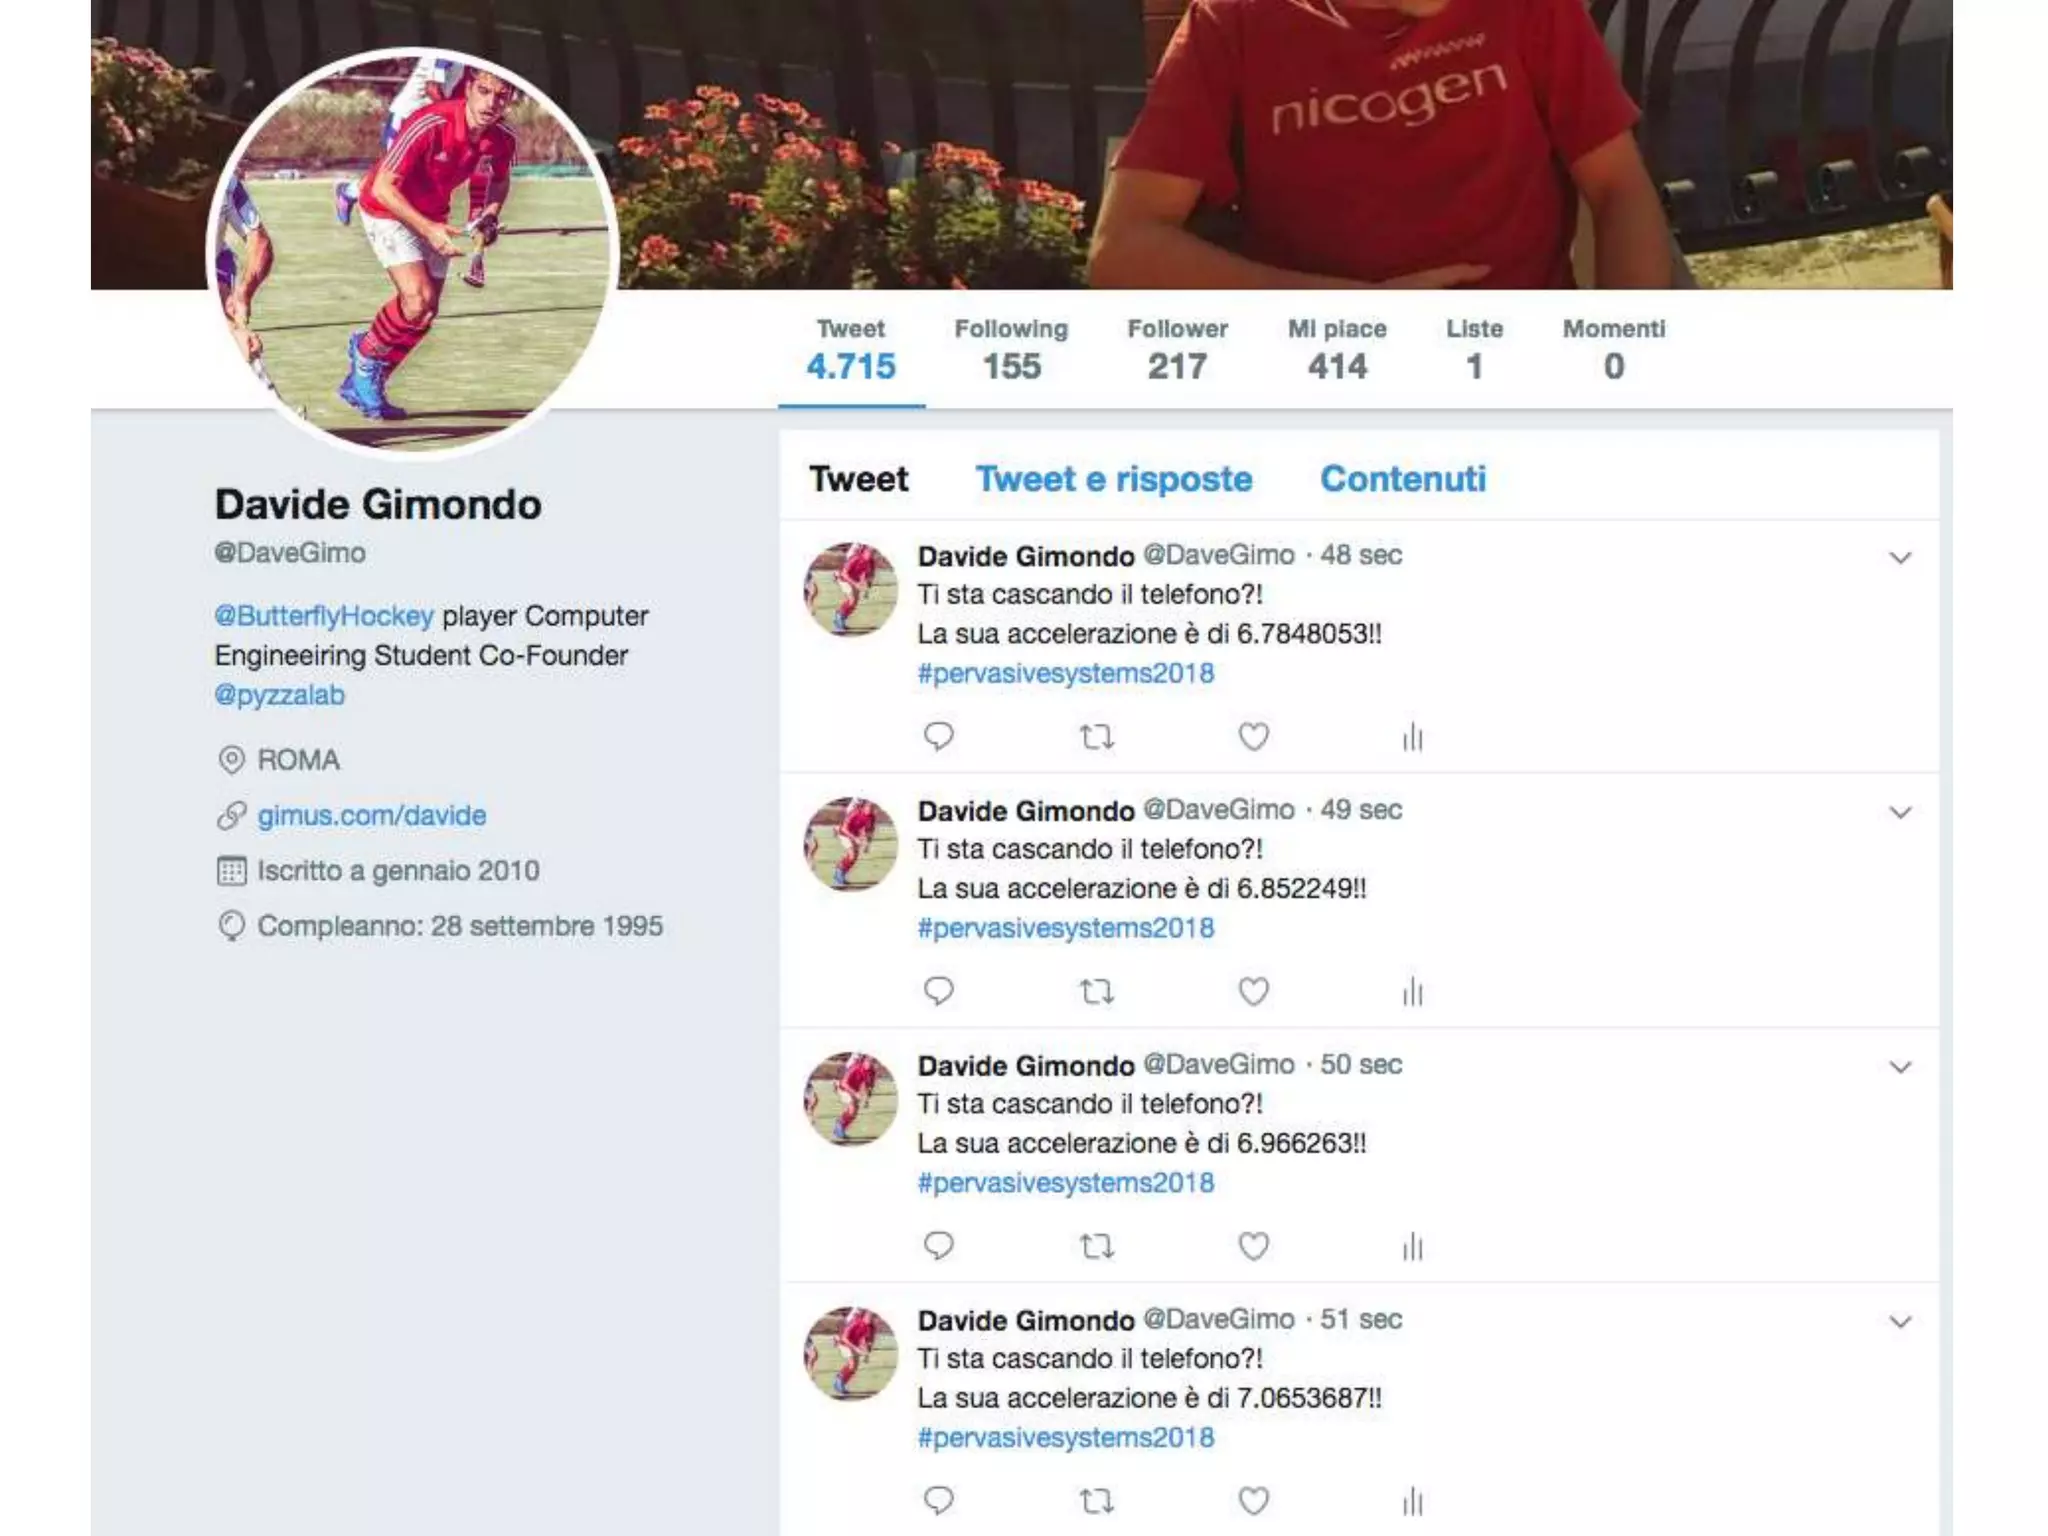This screenshot has width=2048, height=1536.
Task: Expand the chevron on 51 sec tweet
Action: click(1900, 1322)
